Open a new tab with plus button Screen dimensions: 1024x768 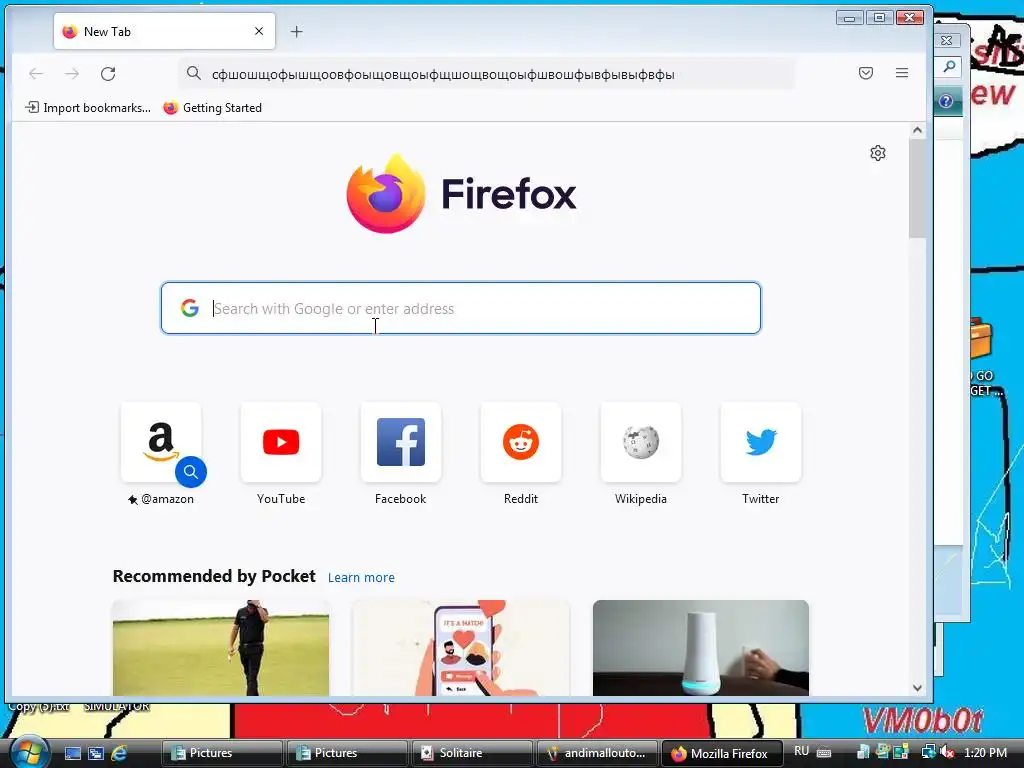[296, 31]
